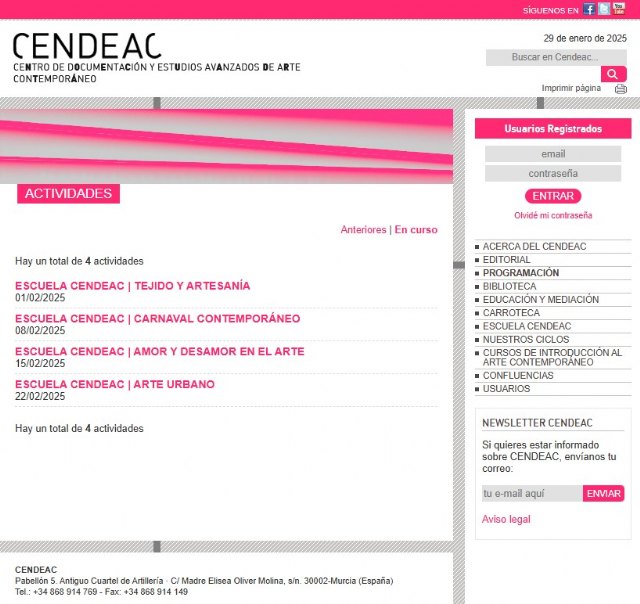Type in the Buscar en Cendeac field
640x604 pixels.
pyautogui.click(x=555, y=57)
